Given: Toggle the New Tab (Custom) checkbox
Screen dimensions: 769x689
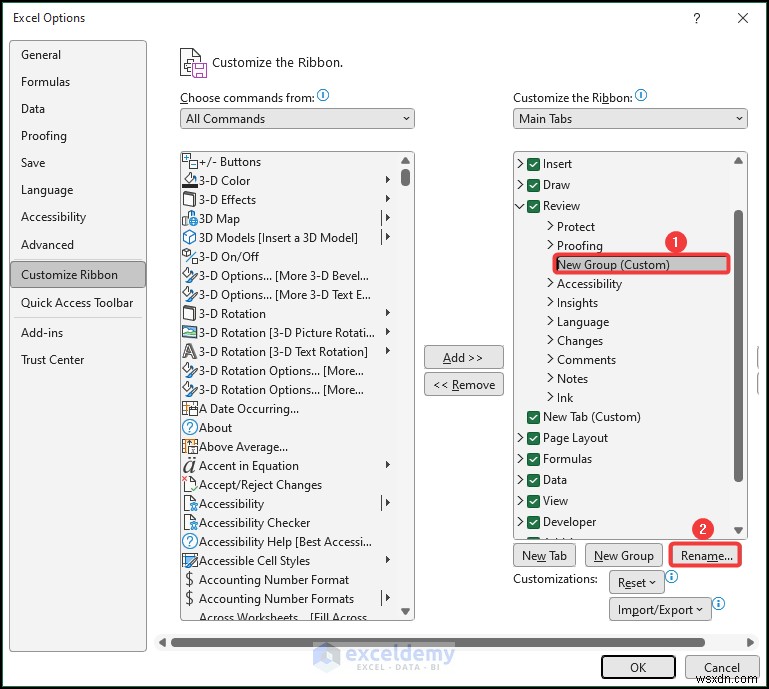Looking at the screenshot, I should (534, 417).
